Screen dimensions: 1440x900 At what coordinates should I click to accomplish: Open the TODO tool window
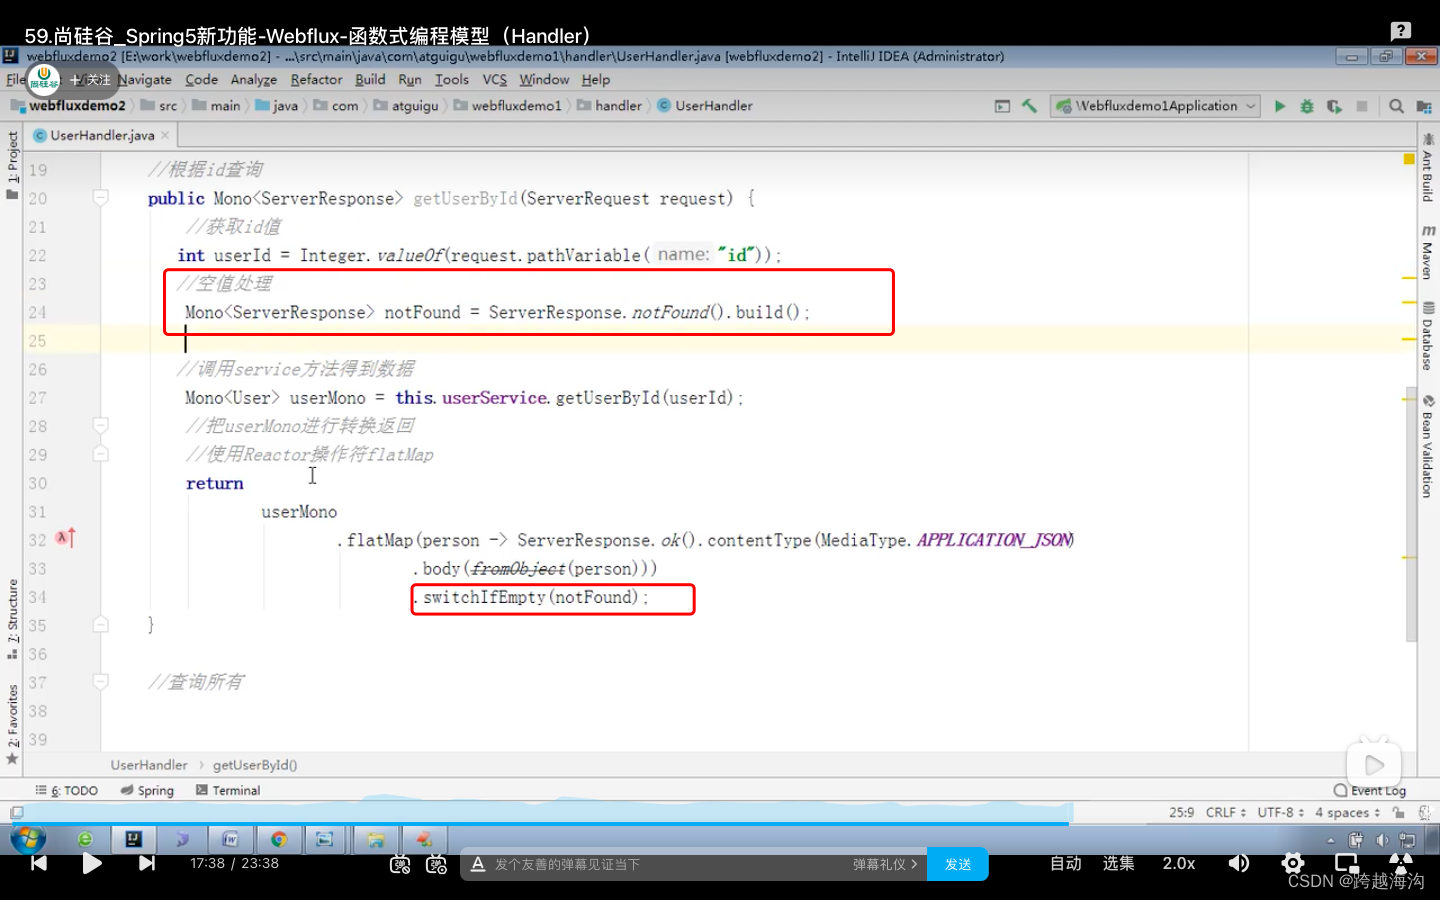[66, 790]
